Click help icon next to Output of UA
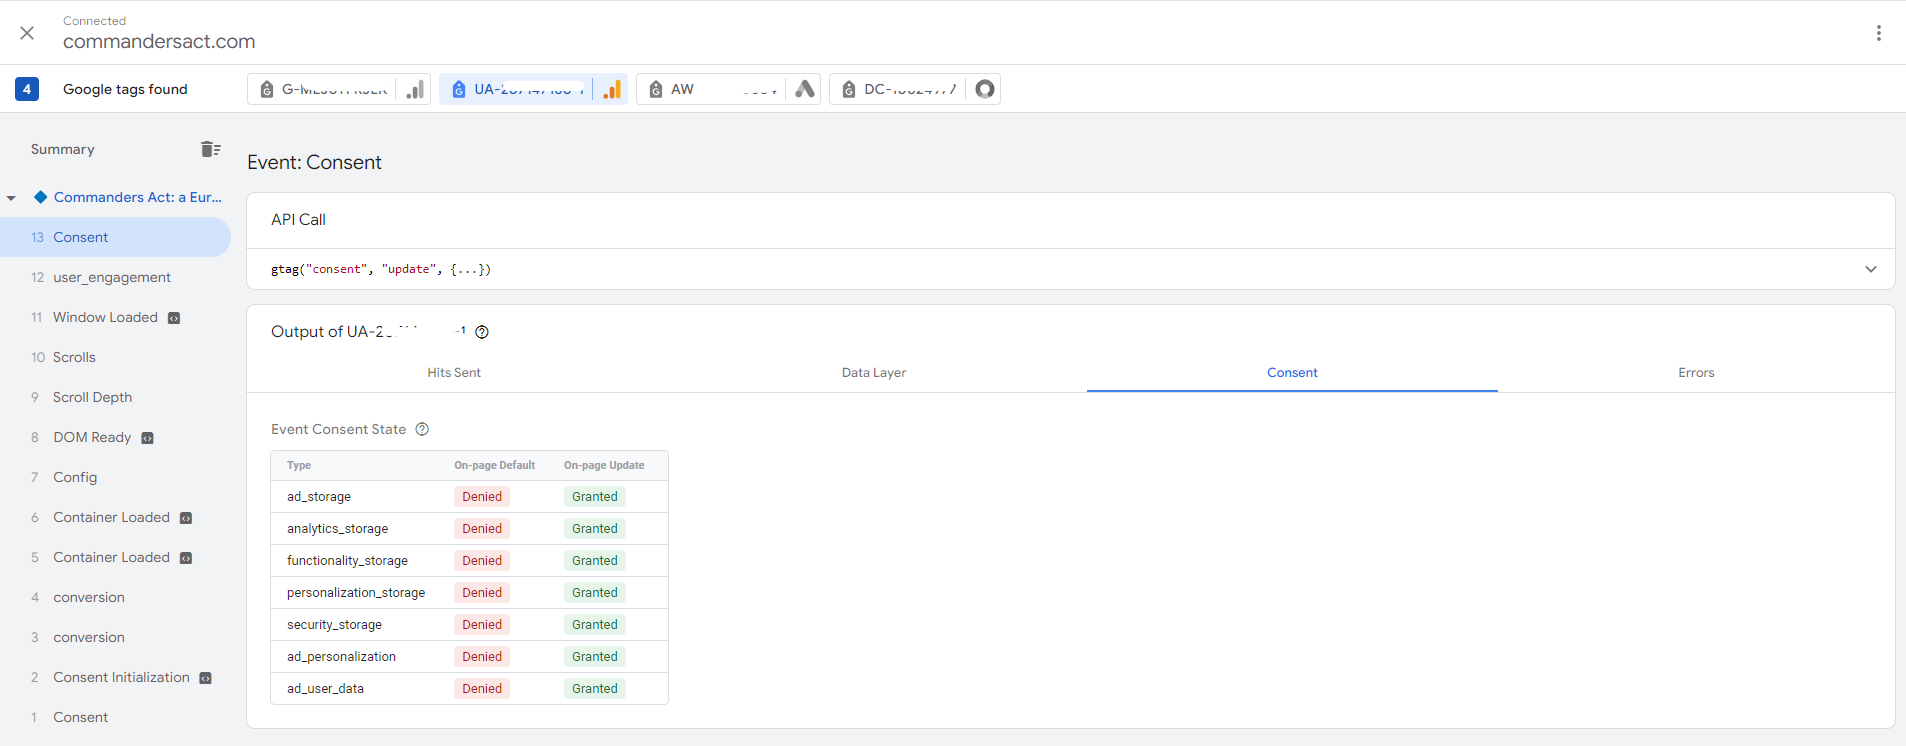The height and width of the screenshot is (746, 1906). (482, 332)
